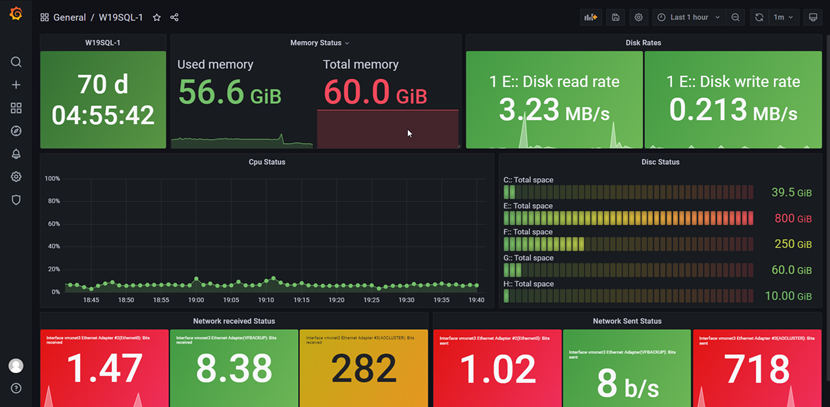
Task: Click the zoom out time range button
Action: (736, 17)
